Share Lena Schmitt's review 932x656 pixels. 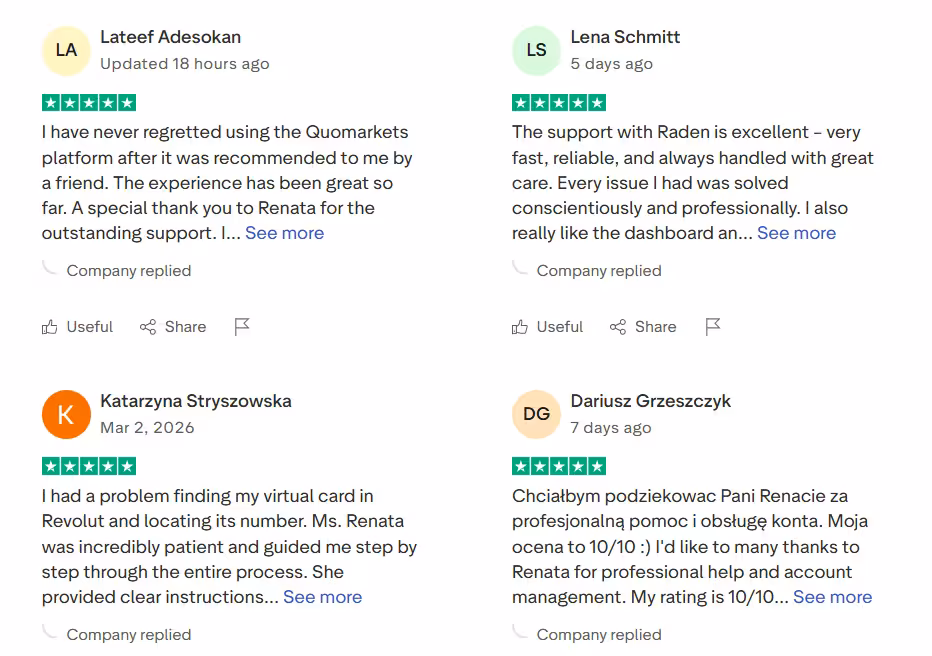point(643,327)
